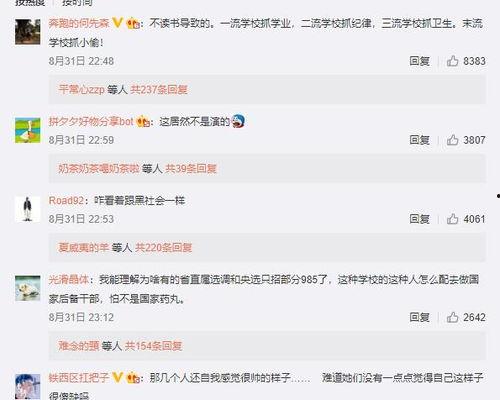Open Road92's user profile link

[x=66, y=200]
